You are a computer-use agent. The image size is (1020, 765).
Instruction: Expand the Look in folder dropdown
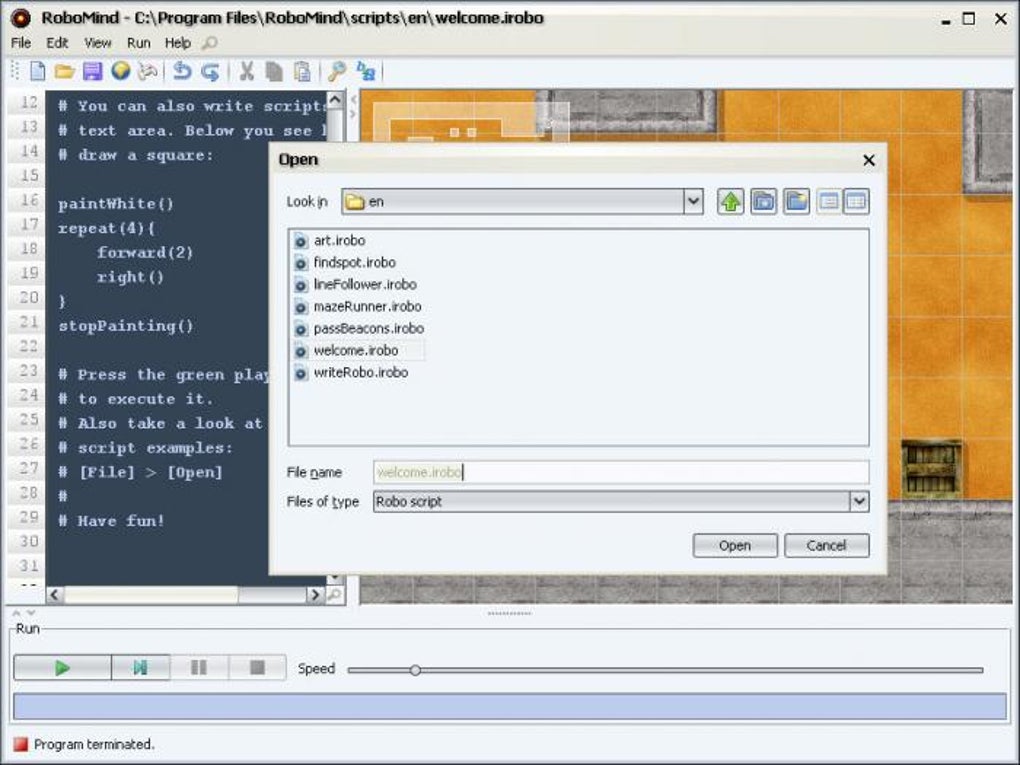[x=693, y=202]
